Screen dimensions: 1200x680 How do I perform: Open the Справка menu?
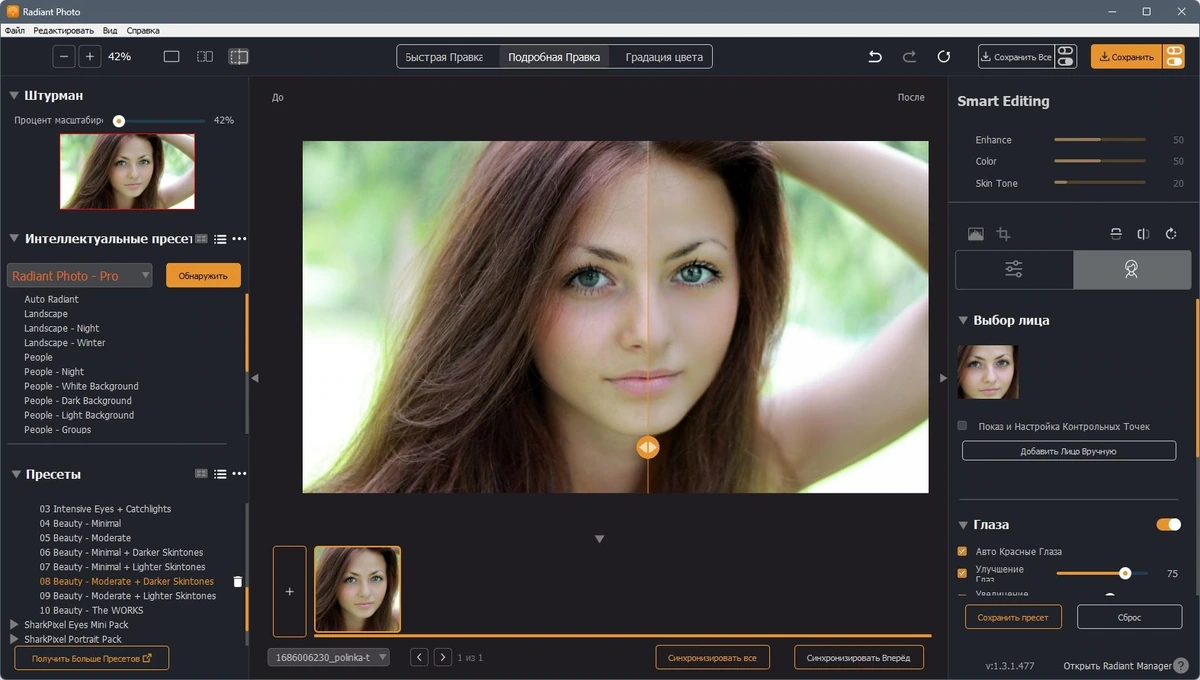click(x=143, y=31)
